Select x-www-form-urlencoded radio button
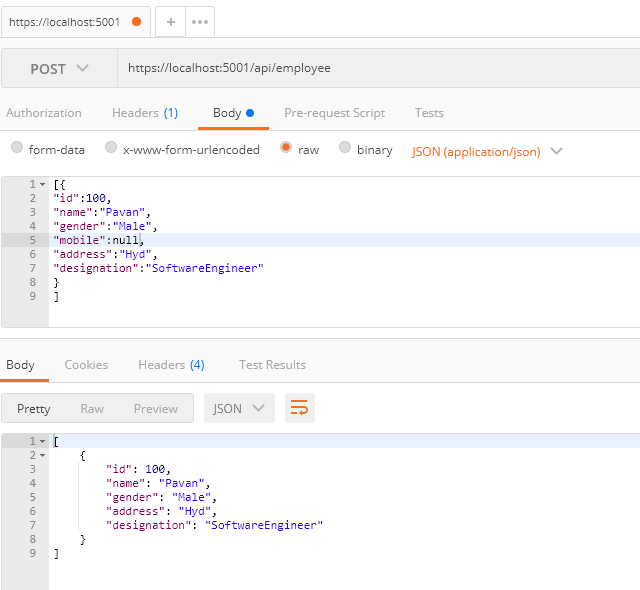The image size is (640, 590). click(x=111, y=147)
